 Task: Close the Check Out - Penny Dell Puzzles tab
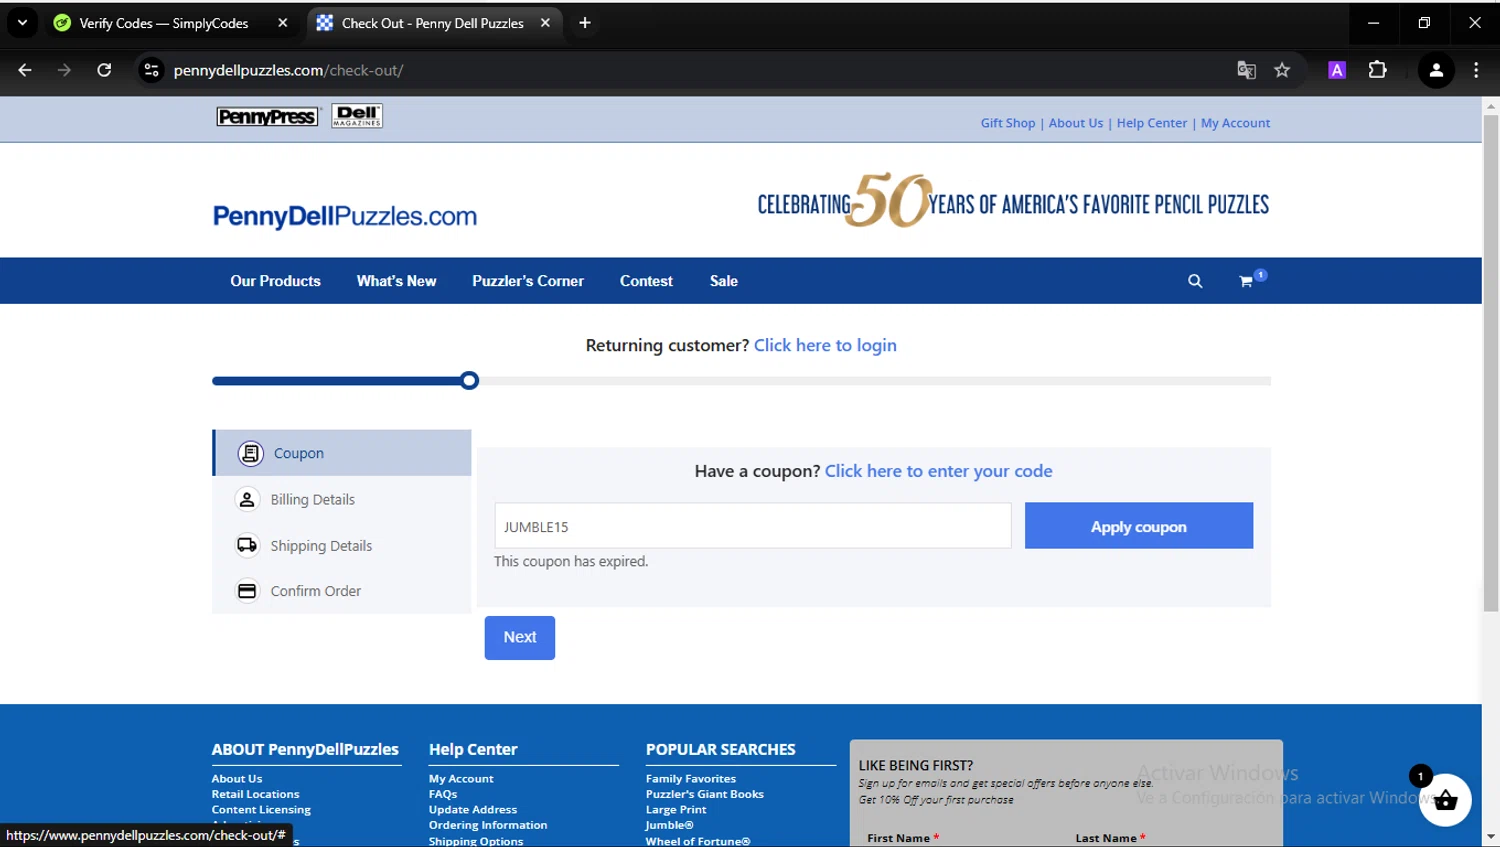(x=545, y=23)
